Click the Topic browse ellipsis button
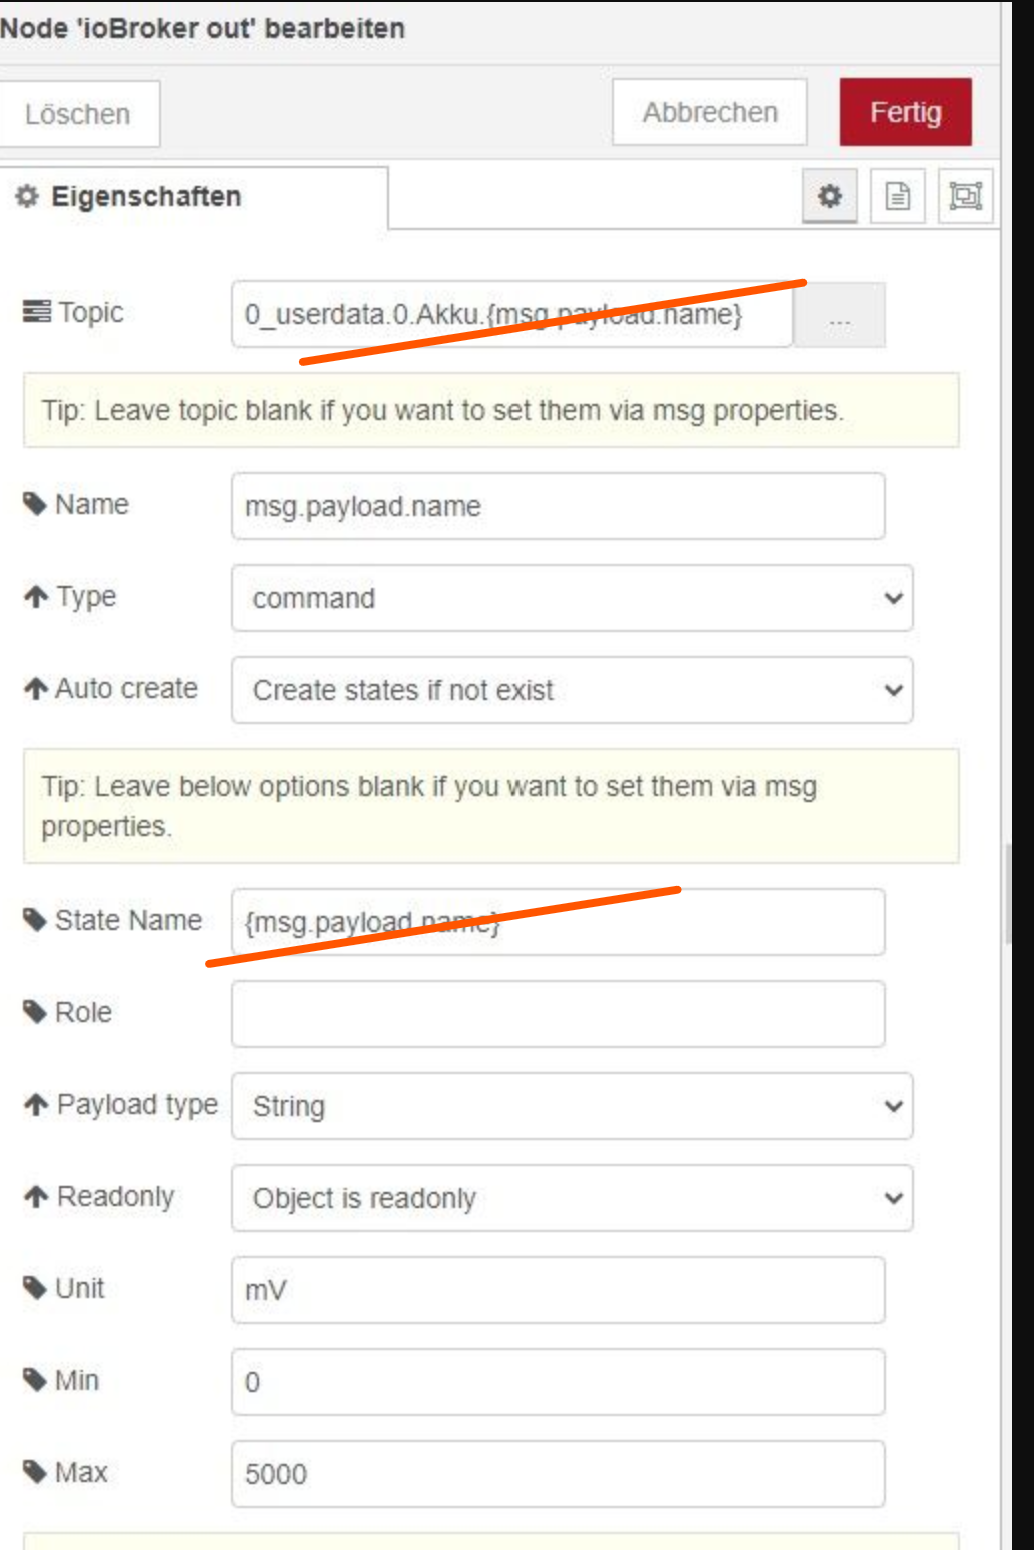This screenshot has height=1550, width=1034. click(x=839, y=316)
